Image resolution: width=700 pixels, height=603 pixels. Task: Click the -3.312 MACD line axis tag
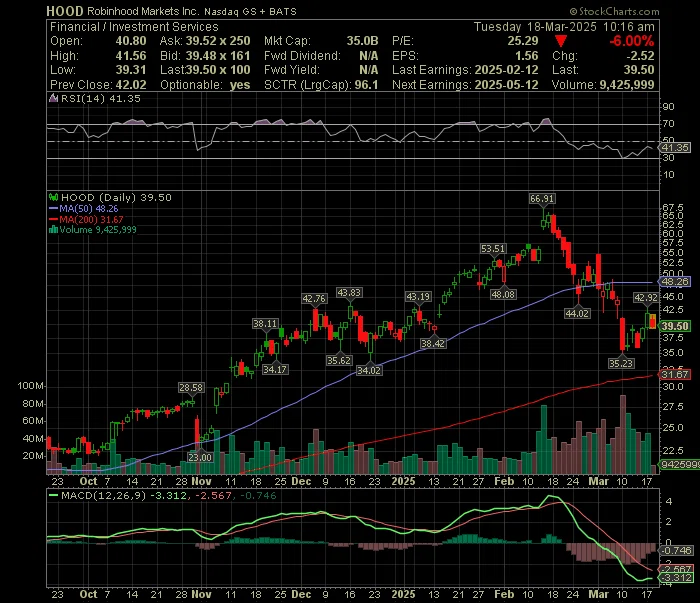point(677,578)
